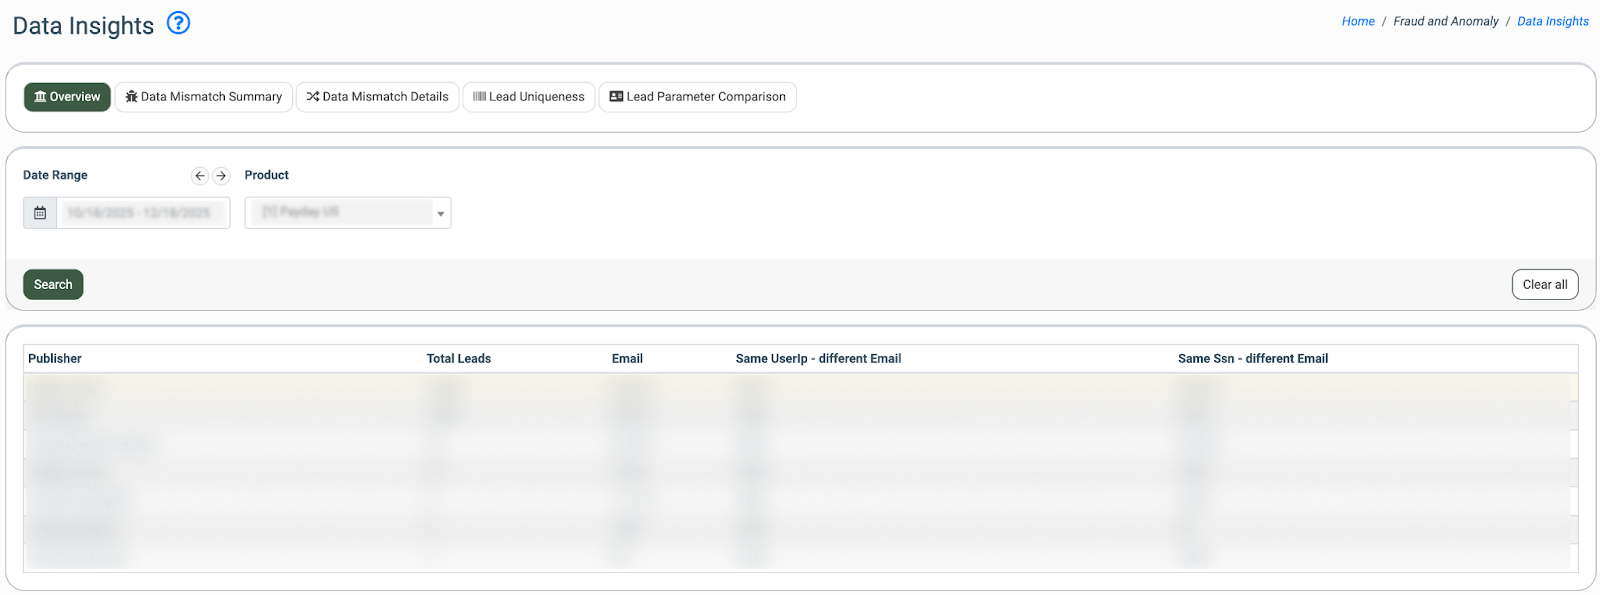Click the Clear all button
1600x595 pixels.
[1545, 285]
